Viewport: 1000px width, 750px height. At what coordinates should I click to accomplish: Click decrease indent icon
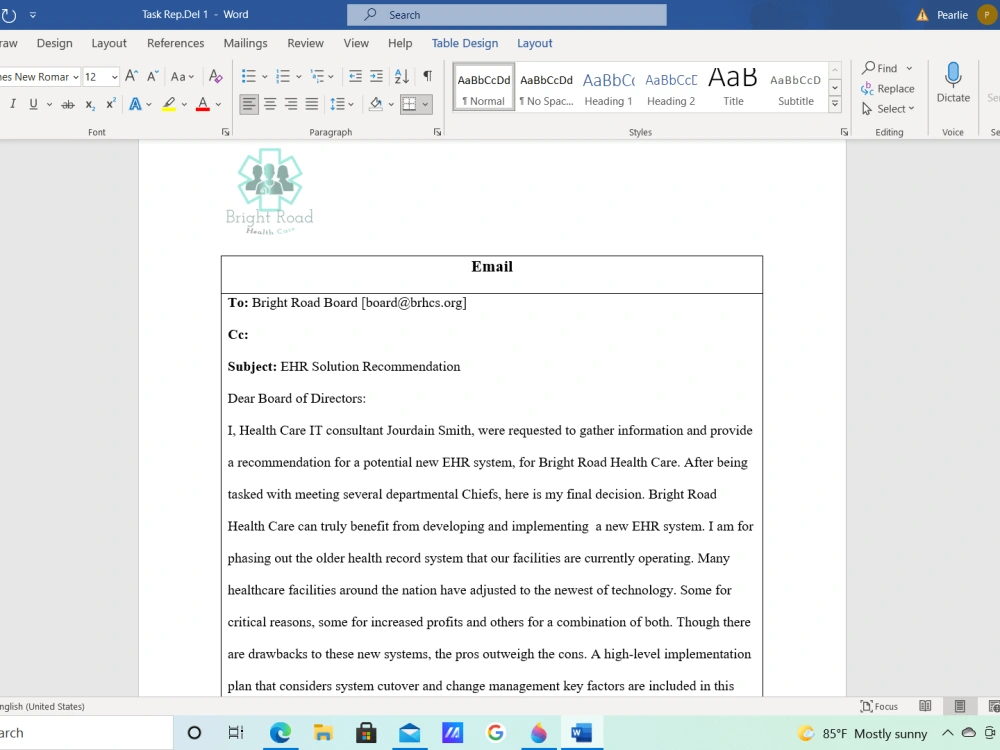click(355, 77)
